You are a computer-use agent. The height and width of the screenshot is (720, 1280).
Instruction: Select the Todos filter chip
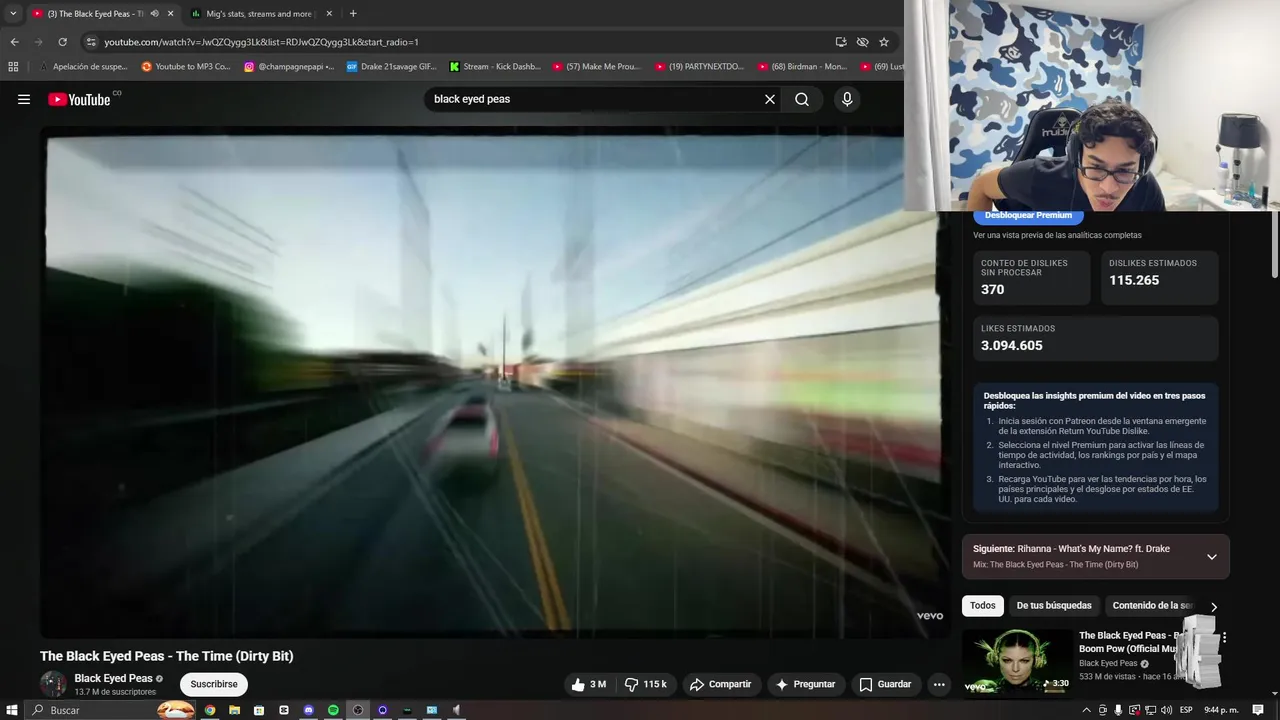(983, 605)
